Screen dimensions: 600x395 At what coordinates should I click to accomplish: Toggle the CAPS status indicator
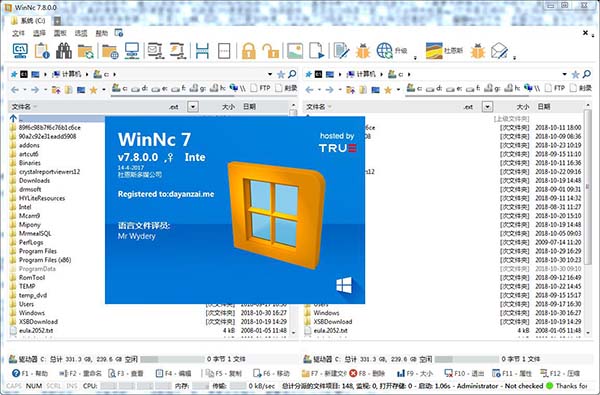(14, 386)
